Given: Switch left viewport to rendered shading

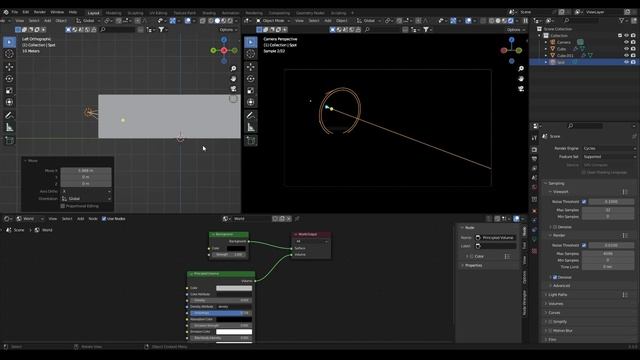Looking at the screenshot, I should pos(230,20).
